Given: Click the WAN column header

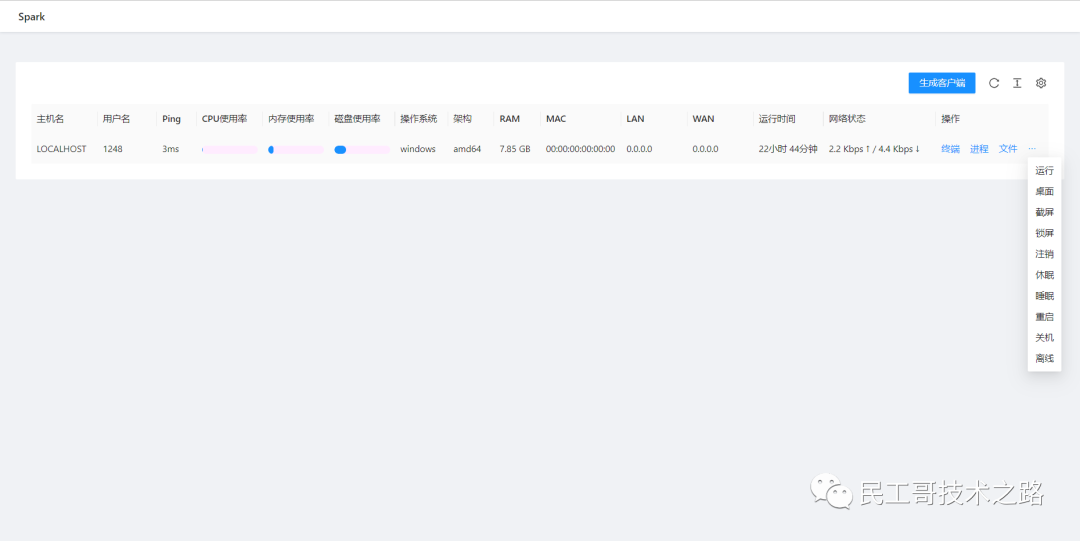Looking at the screenshot, I should 703,119.
